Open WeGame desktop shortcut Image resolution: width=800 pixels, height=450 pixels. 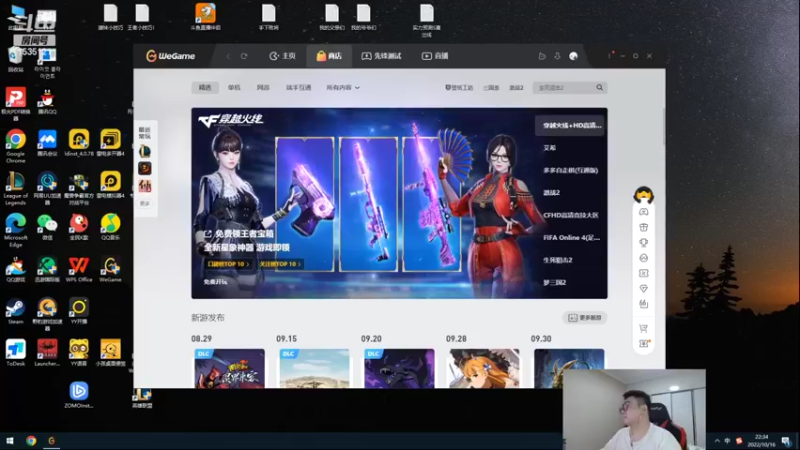click(111, 269)
